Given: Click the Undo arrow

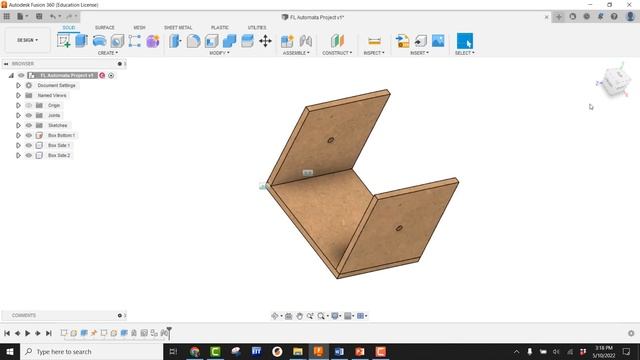Looking at the screenshot, I should coord(53,17).
